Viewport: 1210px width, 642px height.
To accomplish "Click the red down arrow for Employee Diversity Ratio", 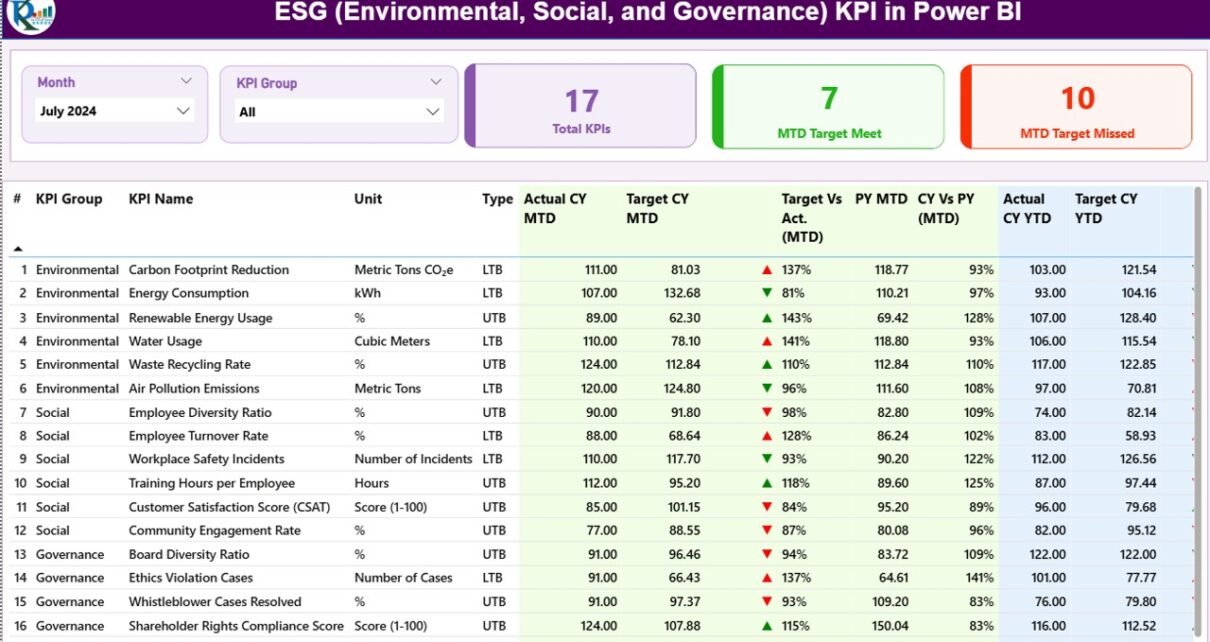I will point(767,412).
